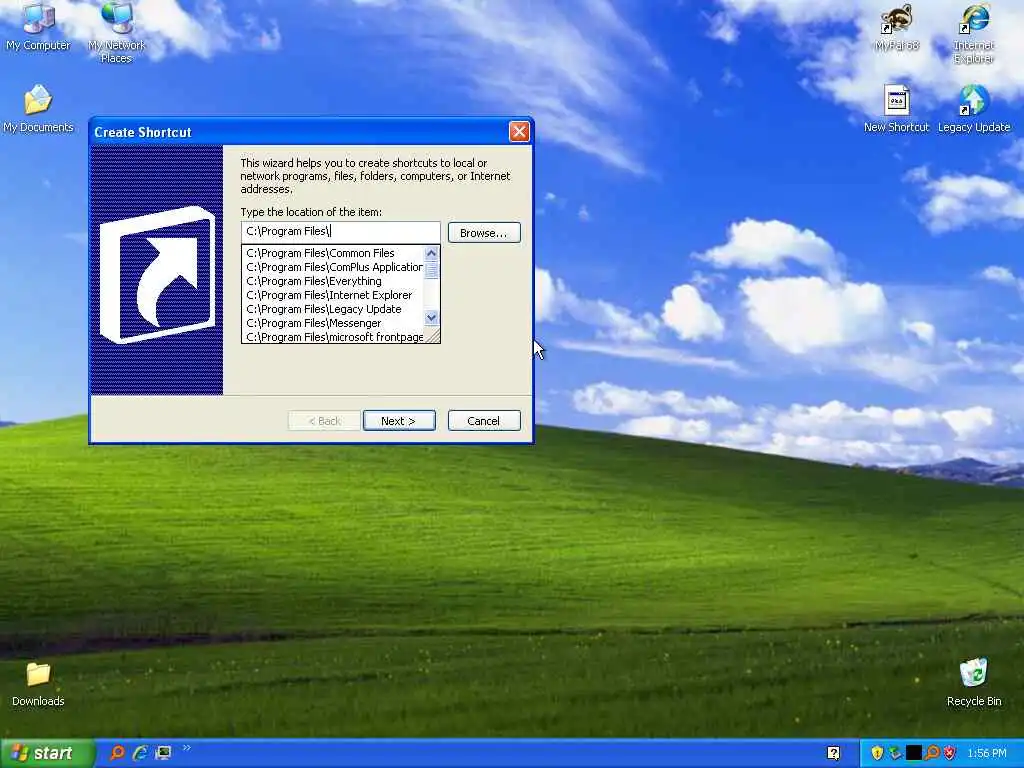Click the black square tray icon
1024x768 pixels.
point(914,754)
